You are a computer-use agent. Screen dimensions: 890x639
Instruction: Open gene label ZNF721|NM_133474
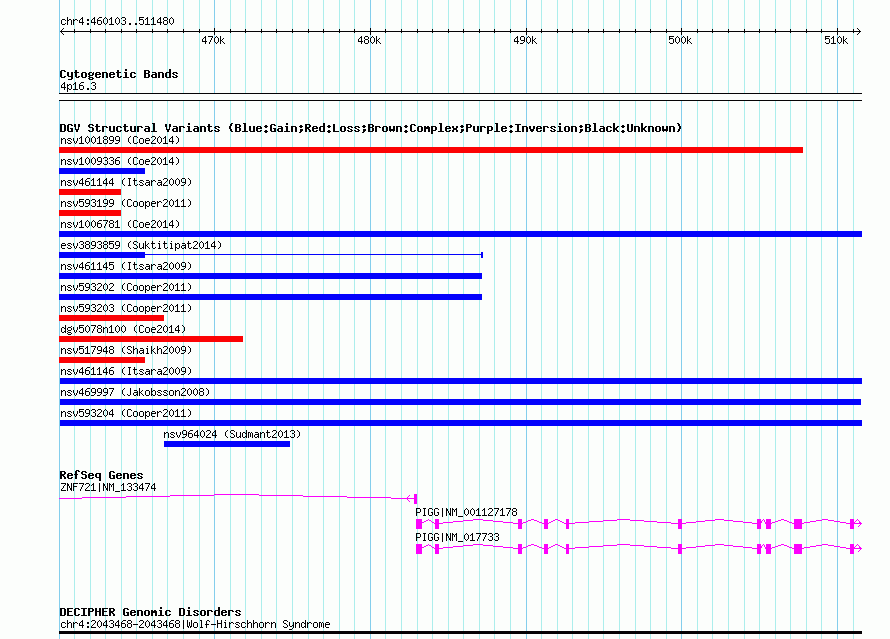coord(108,487)
